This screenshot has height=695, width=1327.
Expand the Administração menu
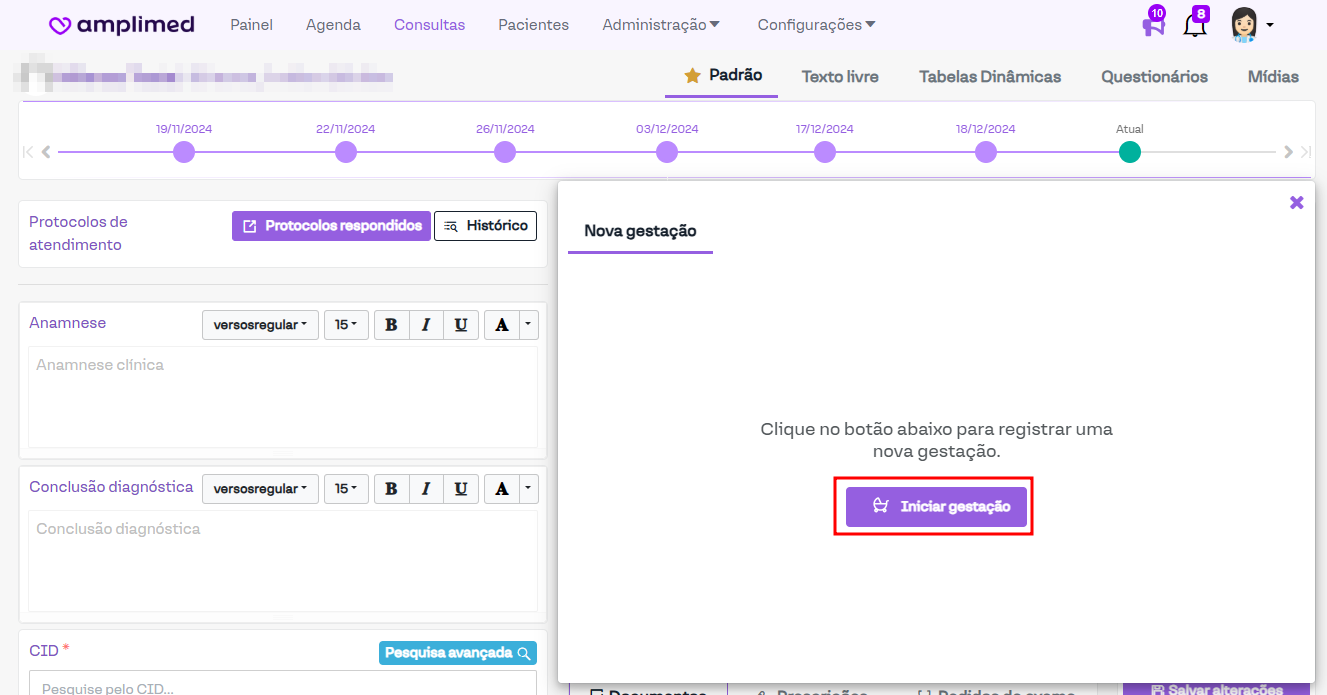click(x=661, y=25)
